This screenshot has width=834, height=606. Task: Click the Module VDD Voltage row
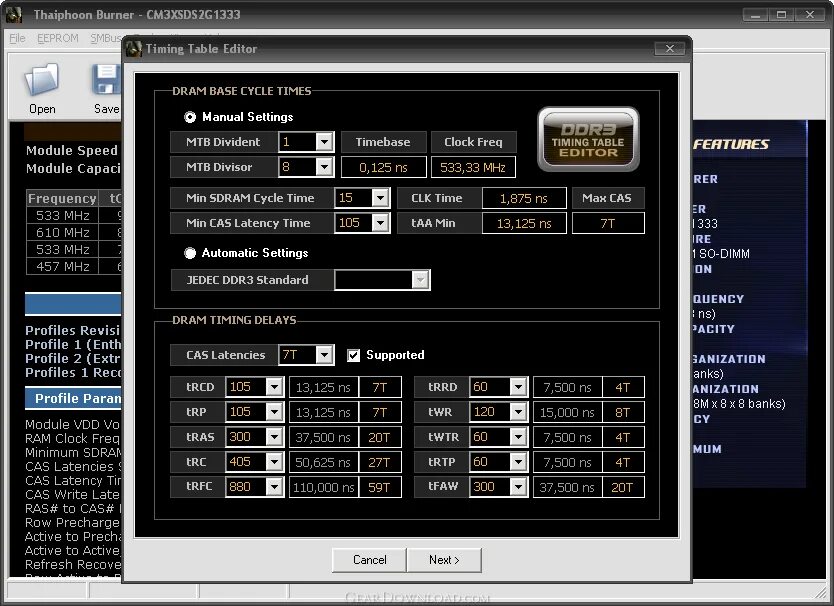(x=73, y=425)
